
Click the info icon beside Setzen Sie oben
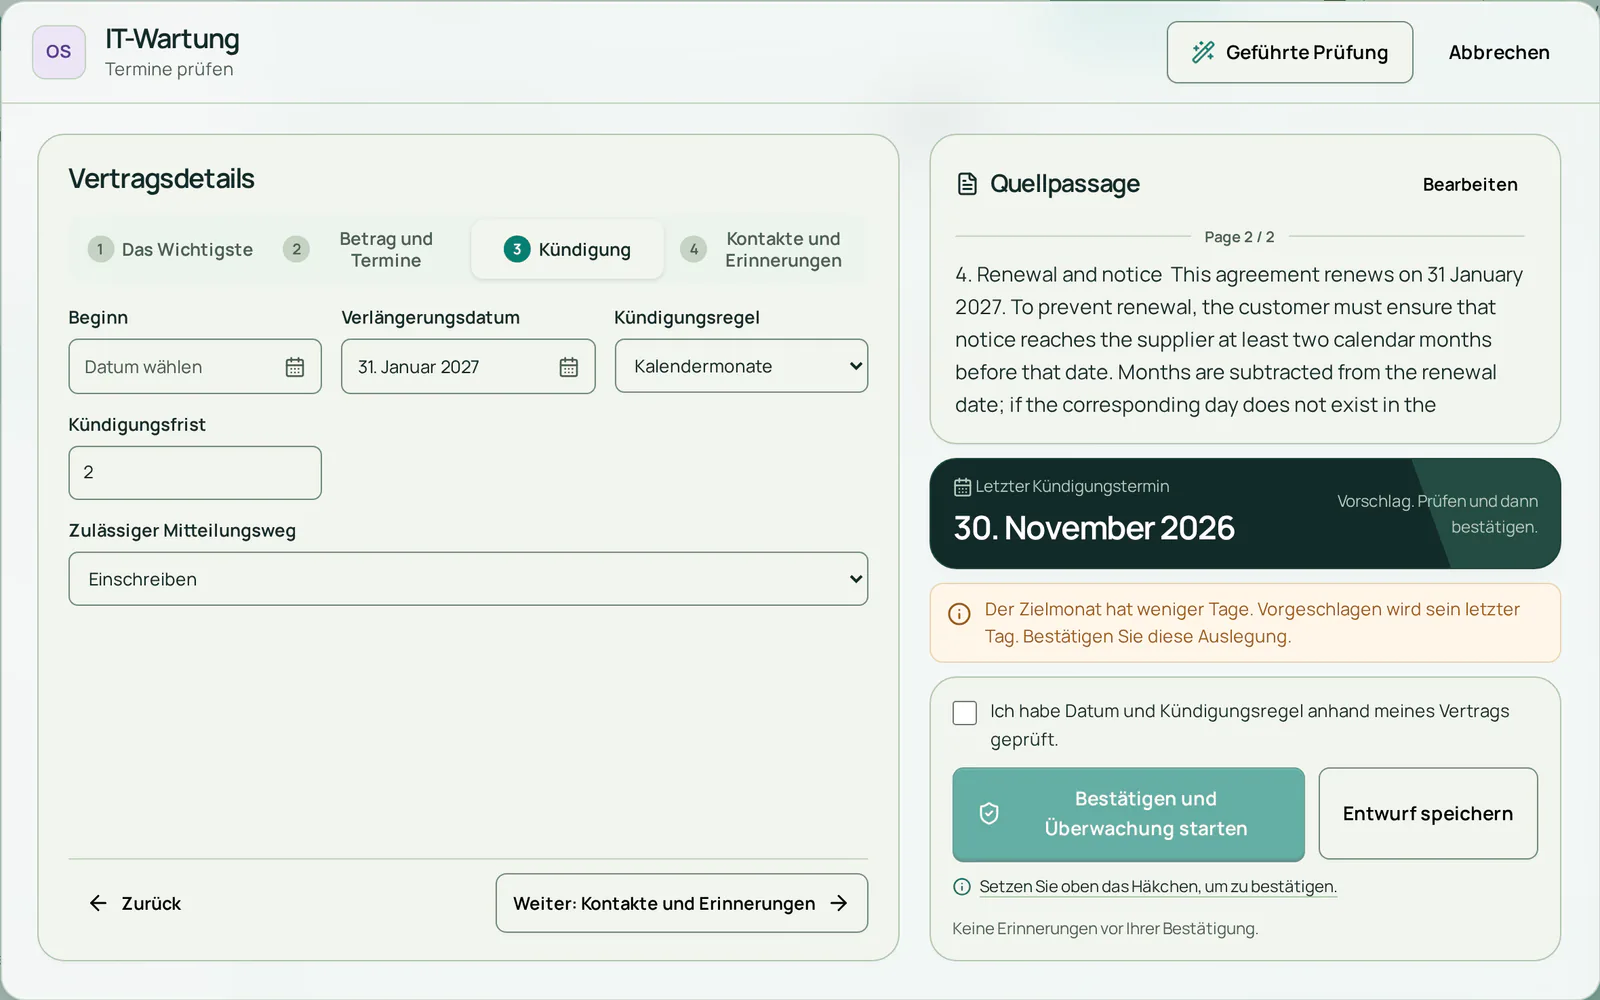click(962, 887)
